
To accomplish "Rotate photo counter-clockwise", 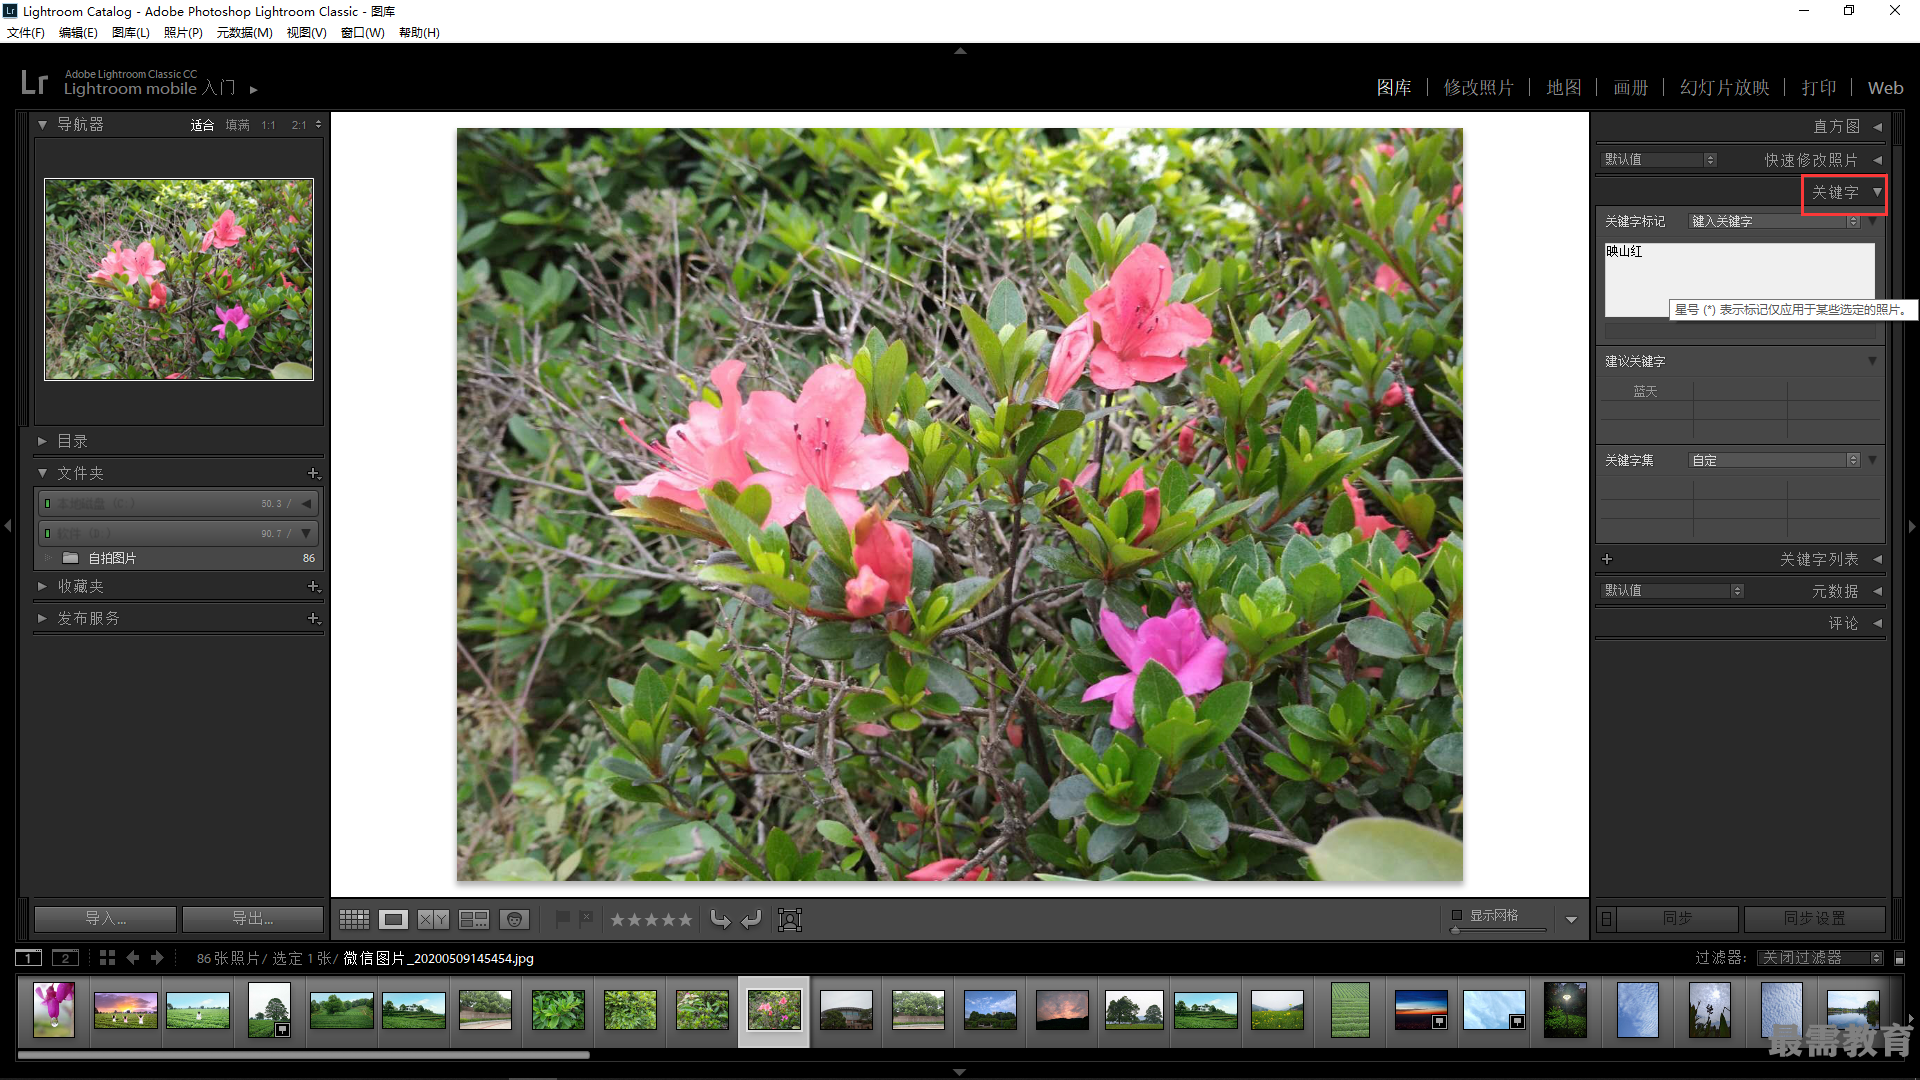I will [720, 919].
